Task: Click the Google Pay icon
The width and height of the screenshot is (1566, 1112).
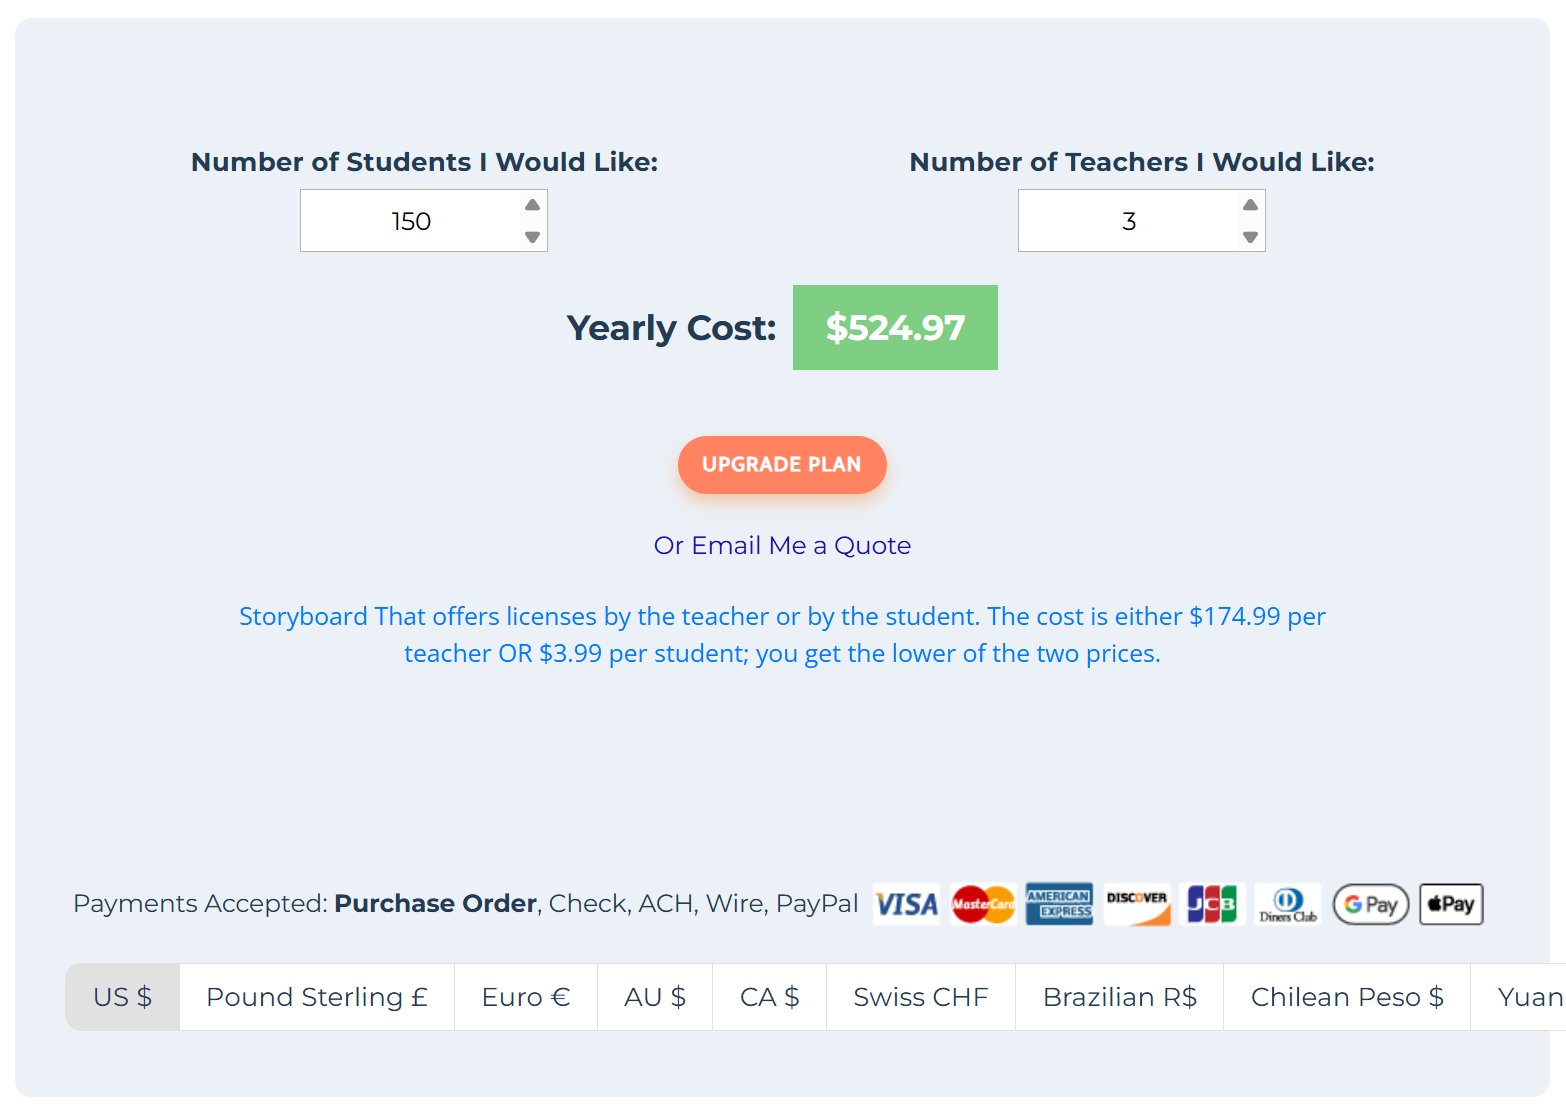Action: [x=1370, y=904]
